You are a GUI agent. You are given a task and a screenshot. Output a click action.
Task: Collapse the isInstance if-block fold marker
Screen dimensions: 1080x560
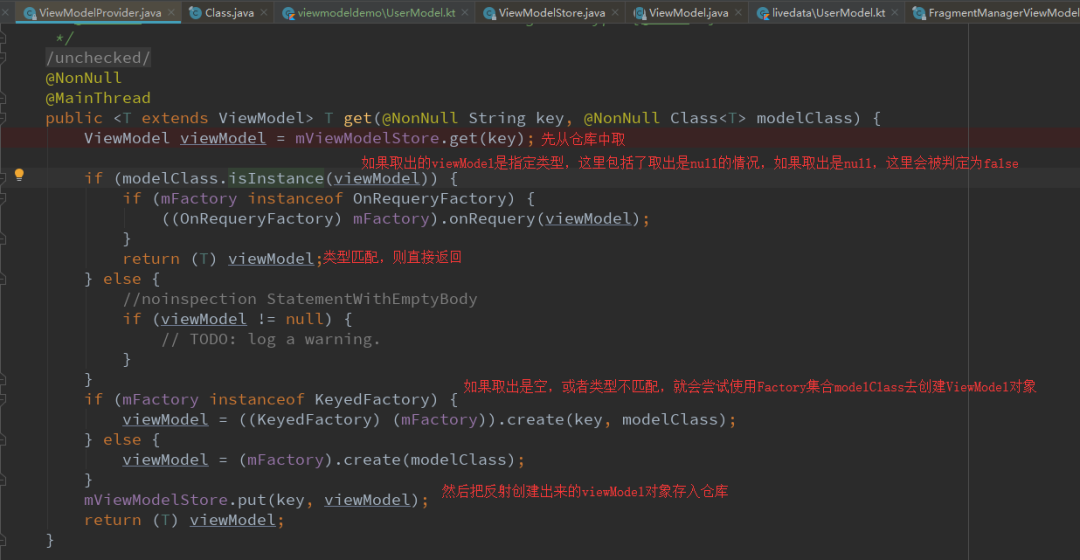(x=3, y=178)
